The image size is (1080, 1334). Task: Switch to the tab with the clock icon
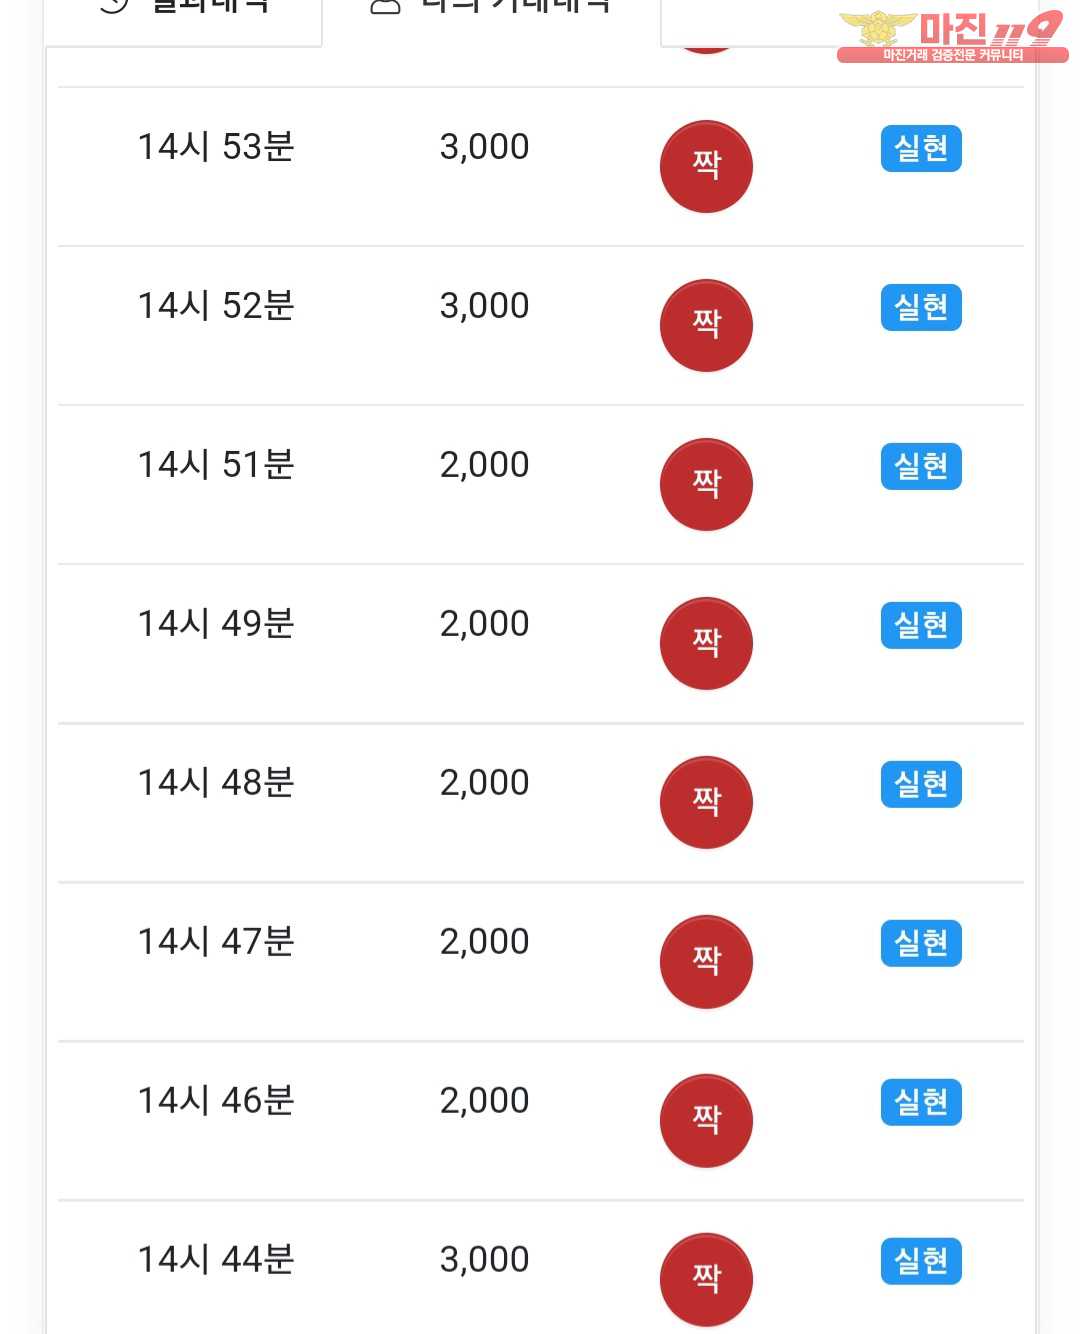(x=184, y=10)
